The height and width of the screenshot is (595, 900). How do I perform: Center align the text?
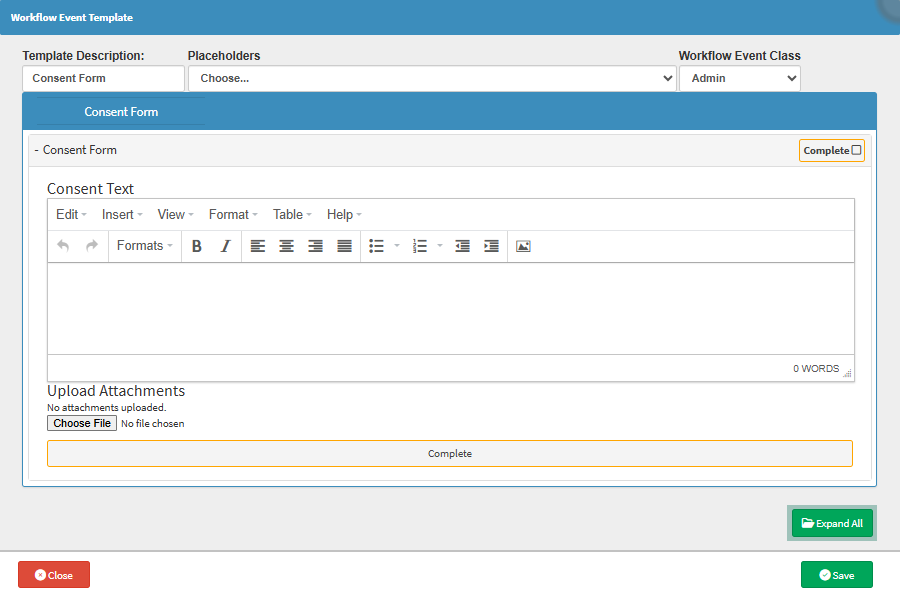click(x=287, y=246)
